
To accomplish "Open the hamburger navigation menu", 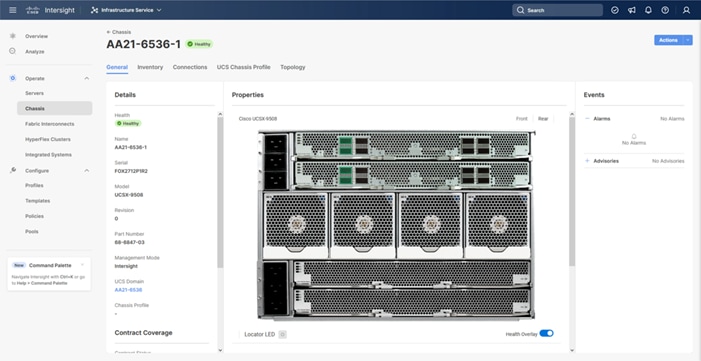I will click(x=13, y=10).
